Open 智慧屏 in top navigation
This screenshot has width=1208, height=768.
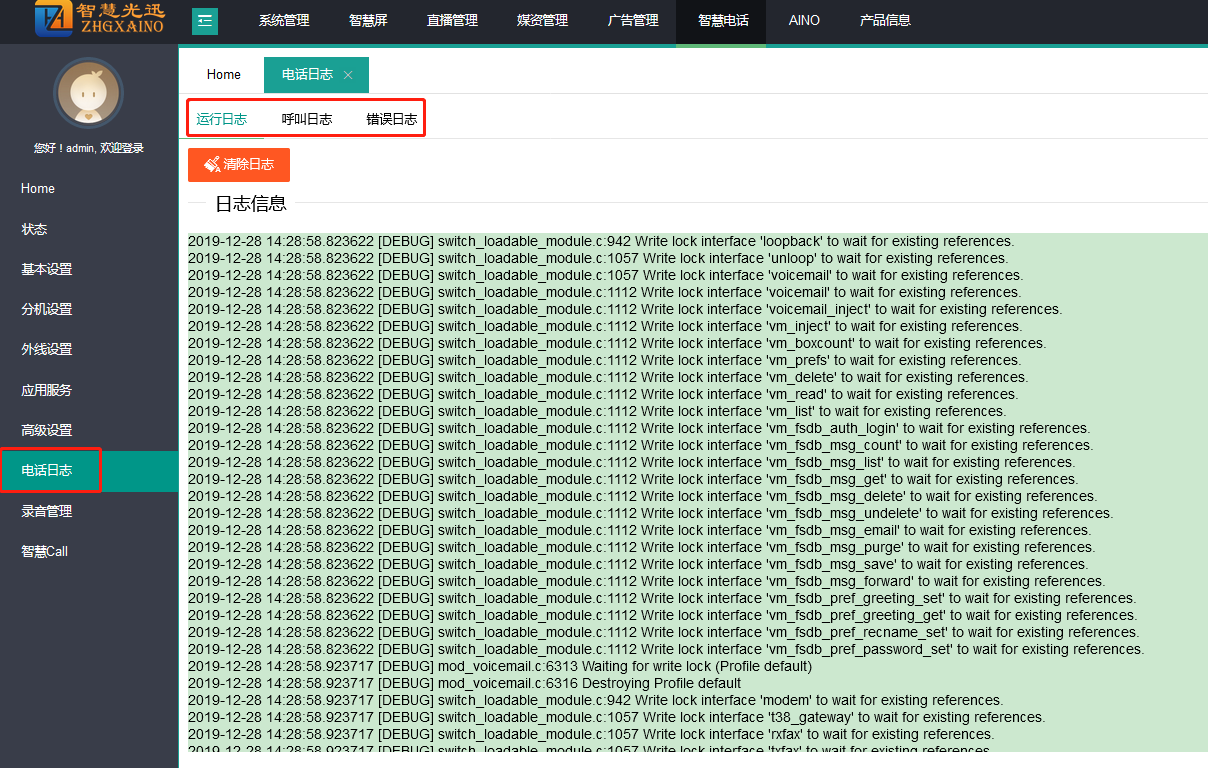[x=368, y=21]
